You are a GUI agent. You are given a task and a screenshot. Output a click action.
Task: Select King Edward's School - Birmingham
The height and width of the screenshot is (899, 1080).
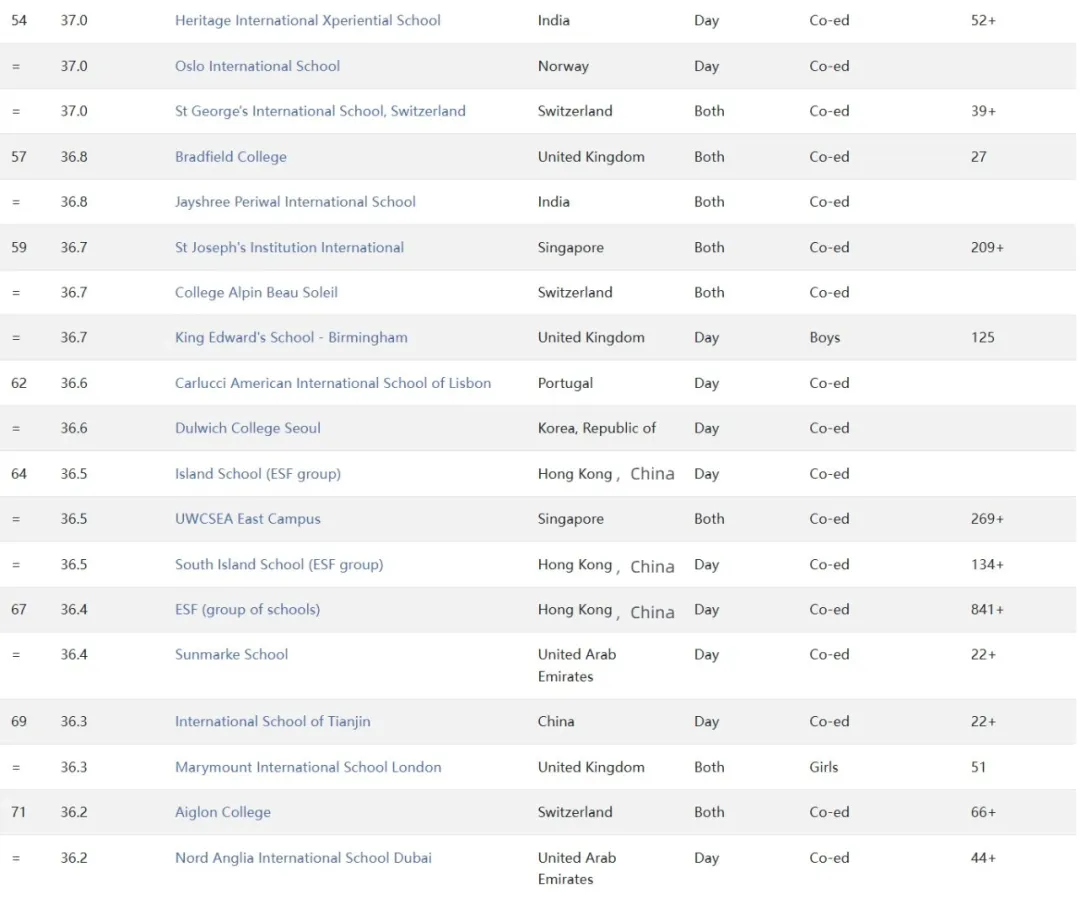(x=291, y=338)
